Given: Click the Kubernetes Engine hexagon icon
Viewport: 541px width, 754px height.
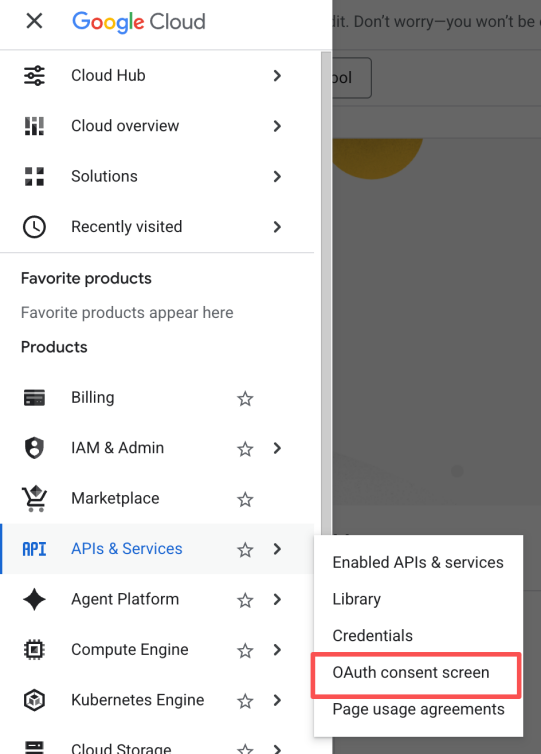Looking at the screenshot, I should [x=34, y=700].
